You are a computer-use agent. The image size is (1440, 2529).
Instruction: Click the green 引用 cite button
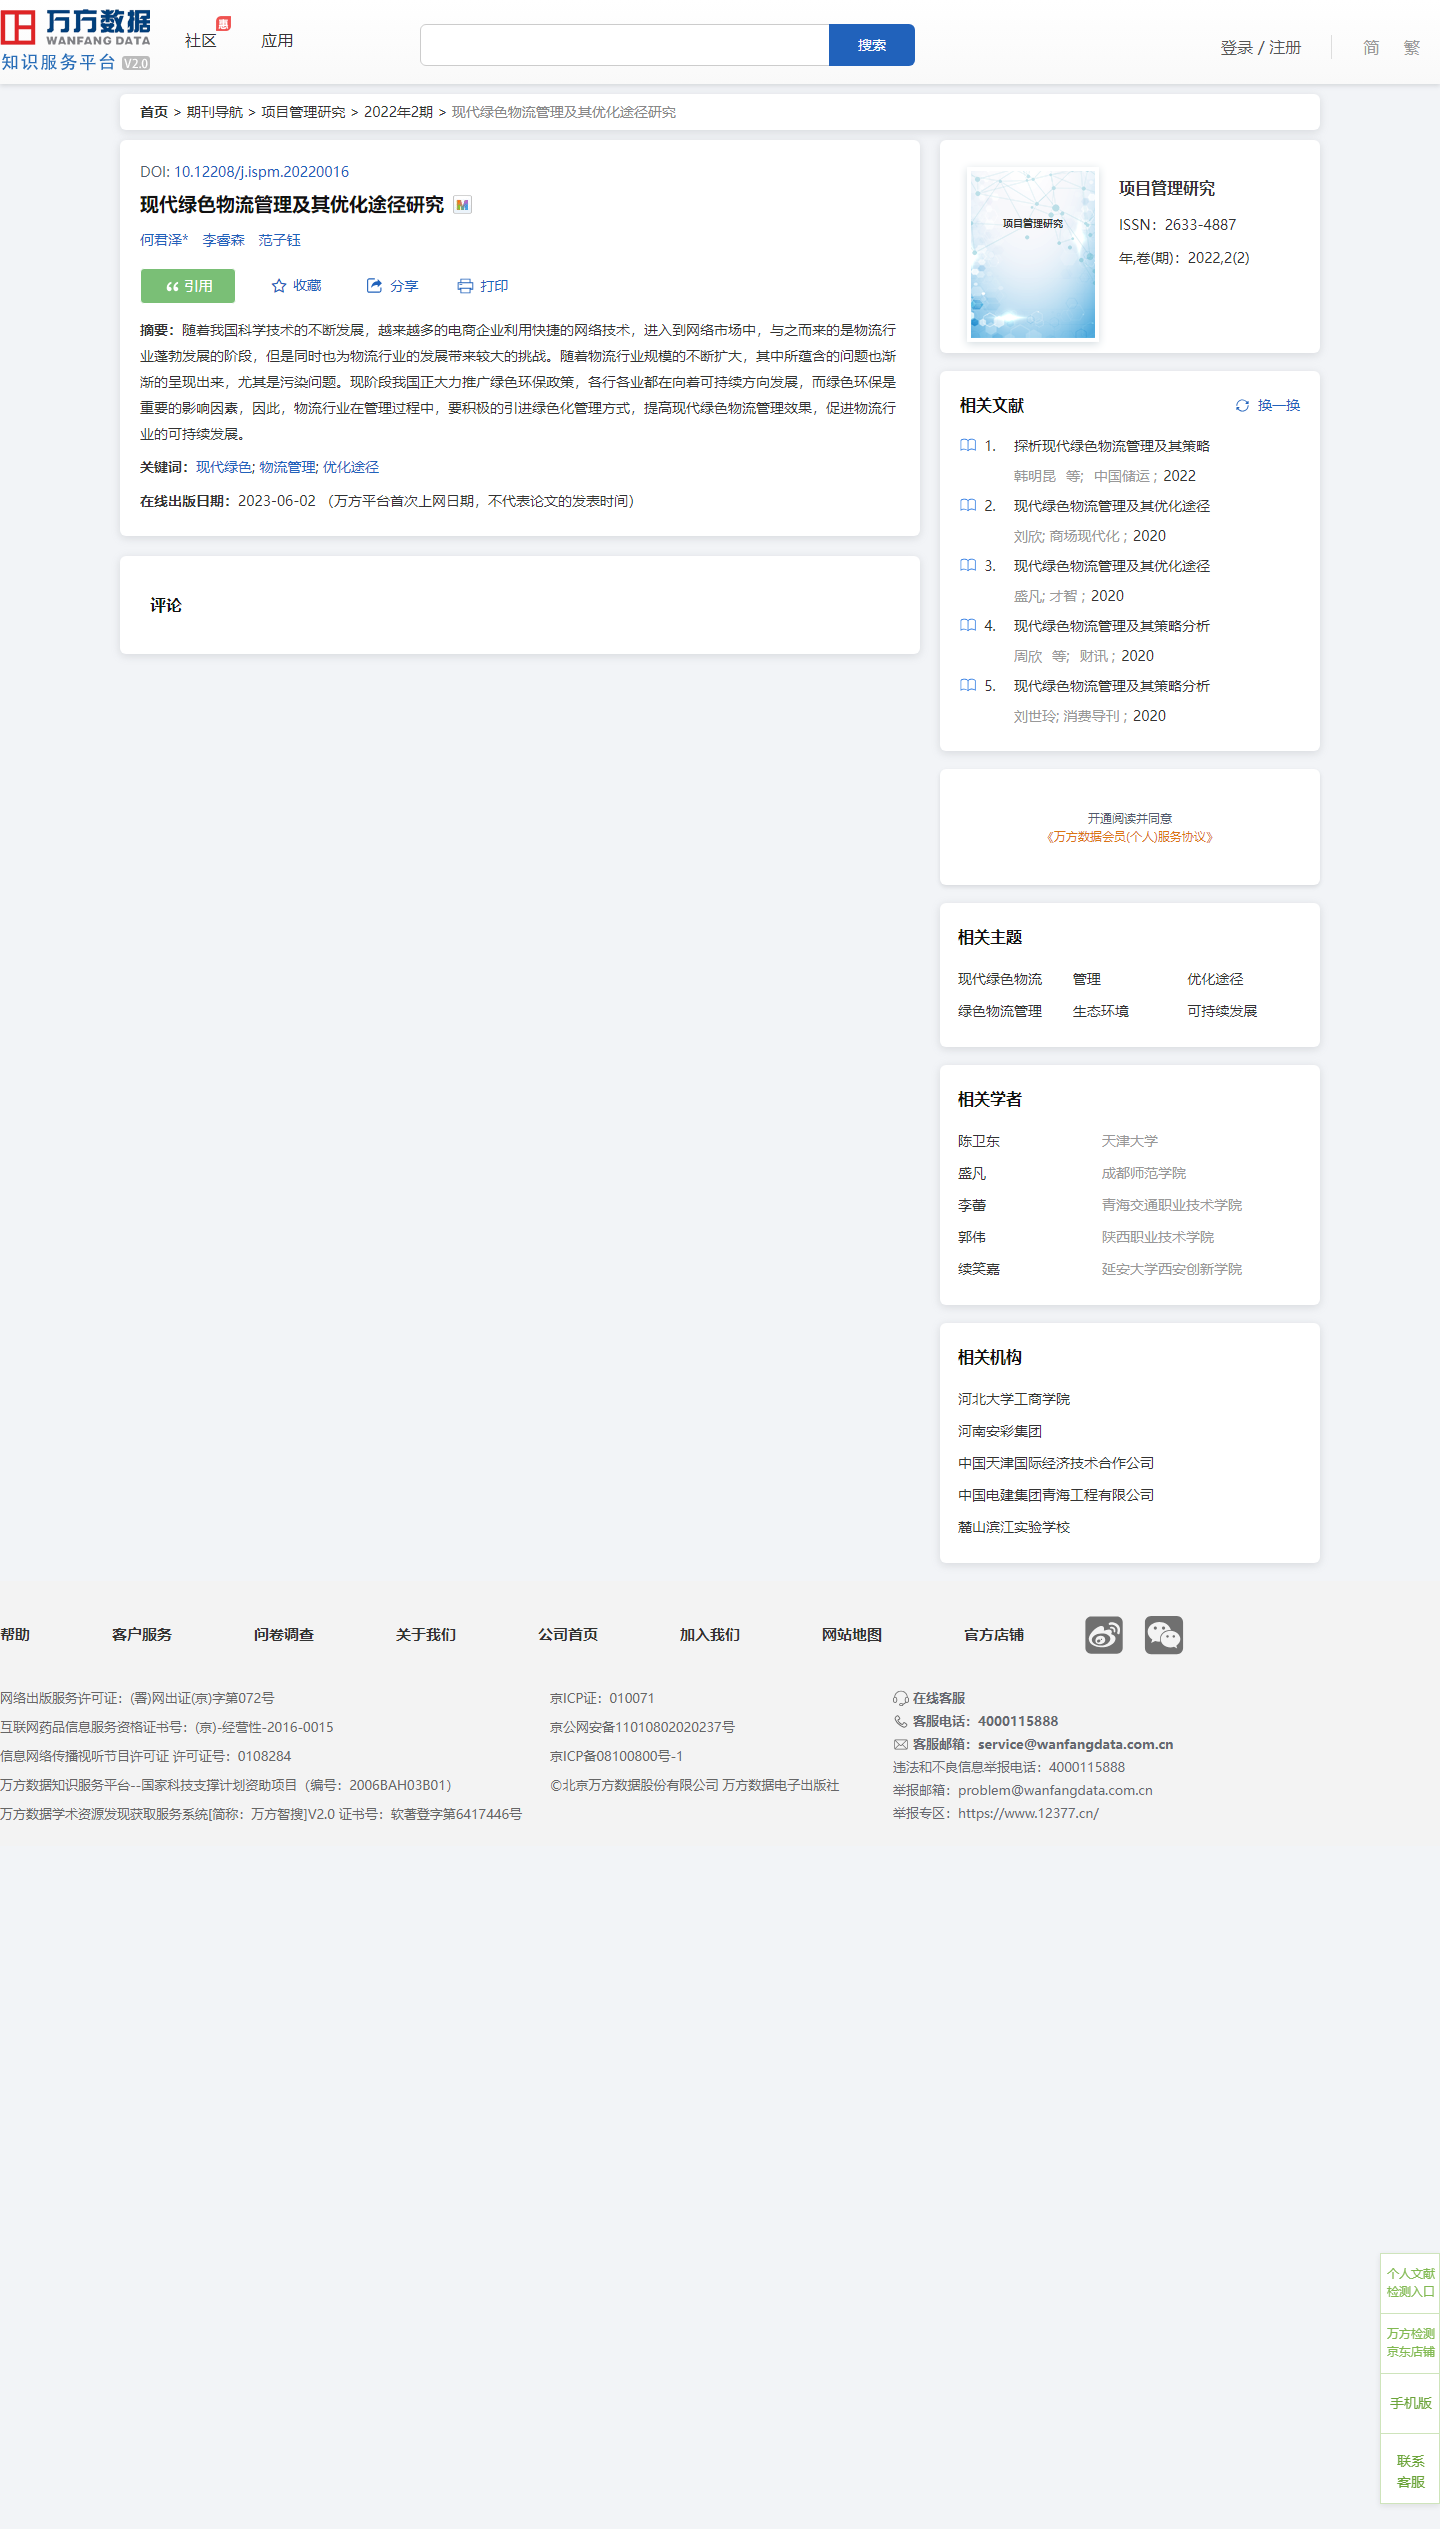click(188, 286)
